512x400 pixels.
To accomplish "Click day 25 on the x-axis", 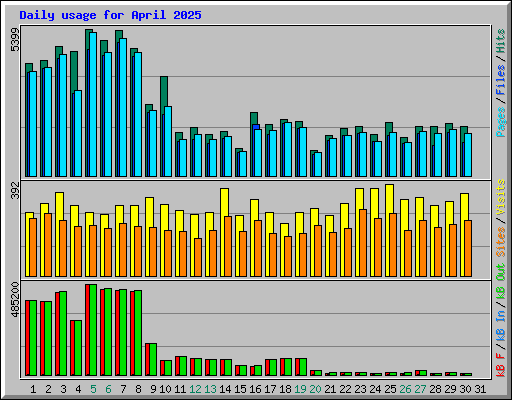I will tap(390, 389).
